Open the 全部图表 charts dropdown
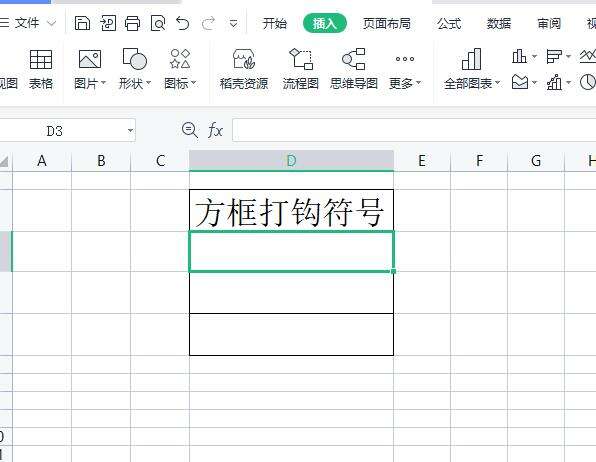This screenshot has height=462, width=596. tap(472, 69)
